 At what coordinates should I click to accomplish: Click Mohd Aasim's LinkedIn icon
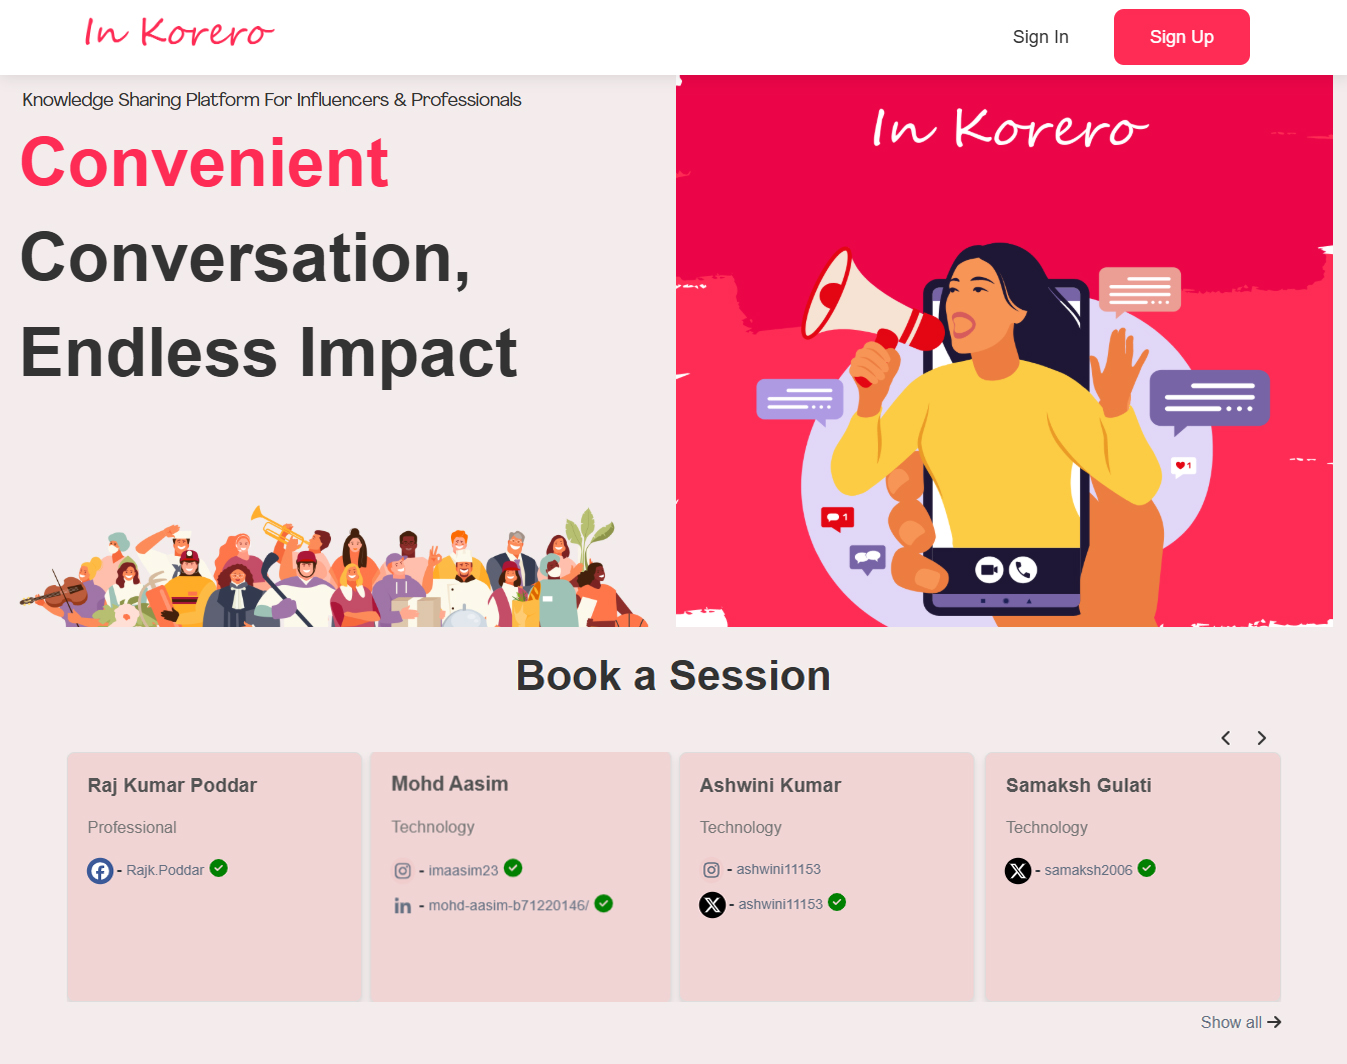point(402,906)
